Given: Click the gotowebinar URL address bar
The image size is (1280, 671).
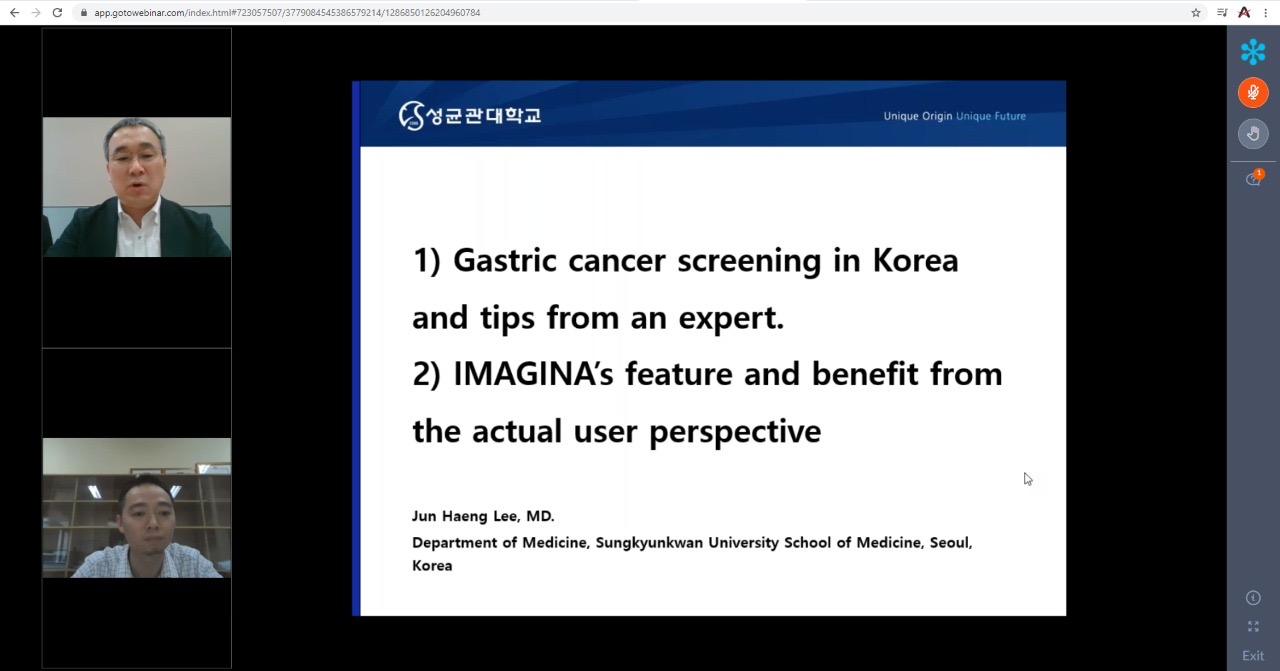Looking at the screenshot, I should coord(640,13).
